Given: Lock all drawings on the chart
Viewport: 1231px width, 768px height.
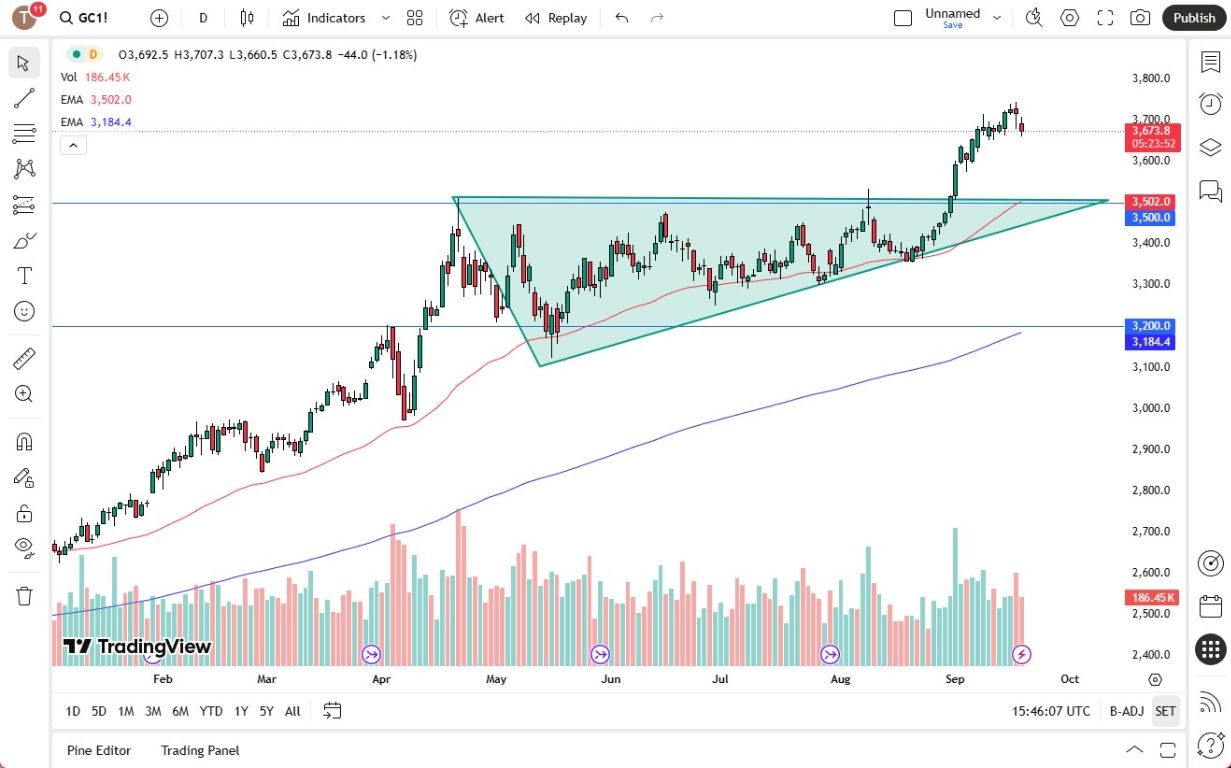Looking at the screenshot, I should pos(22,513).
